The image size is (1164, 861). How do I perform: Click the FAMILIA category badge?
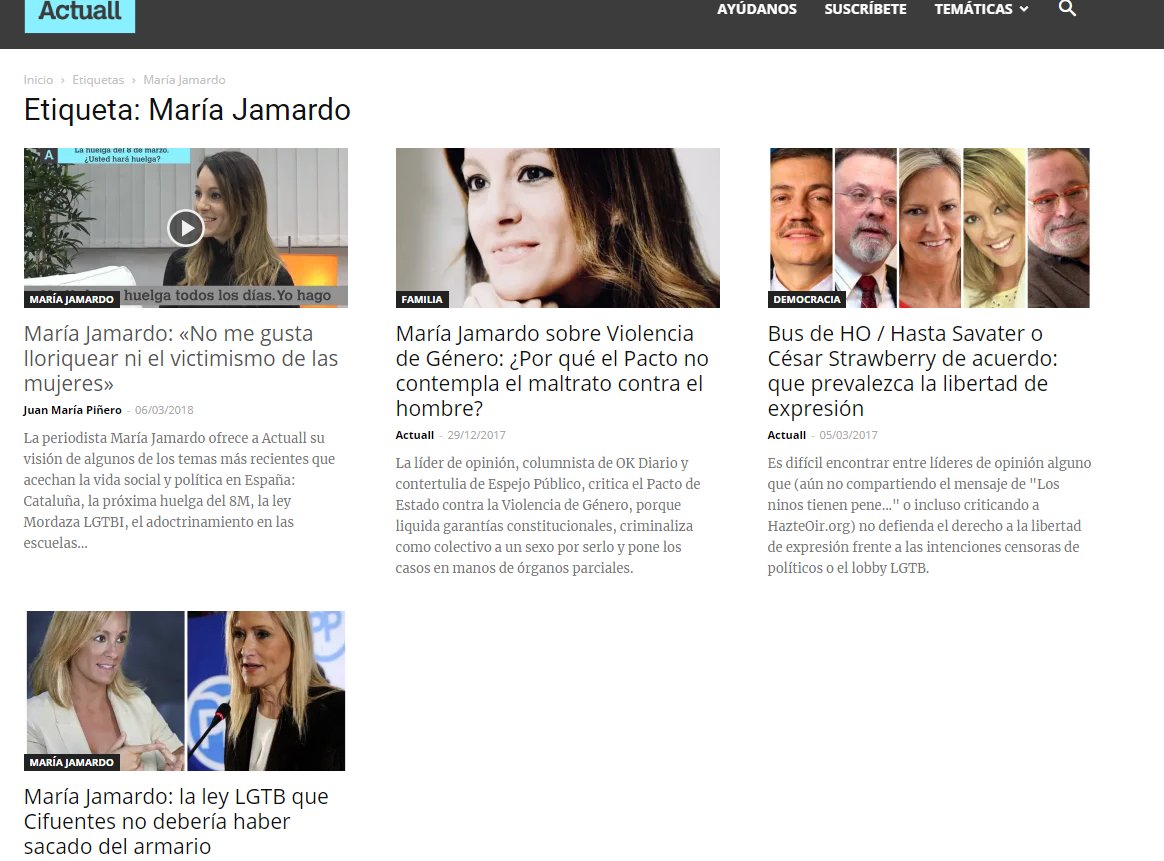click(422, 299)
